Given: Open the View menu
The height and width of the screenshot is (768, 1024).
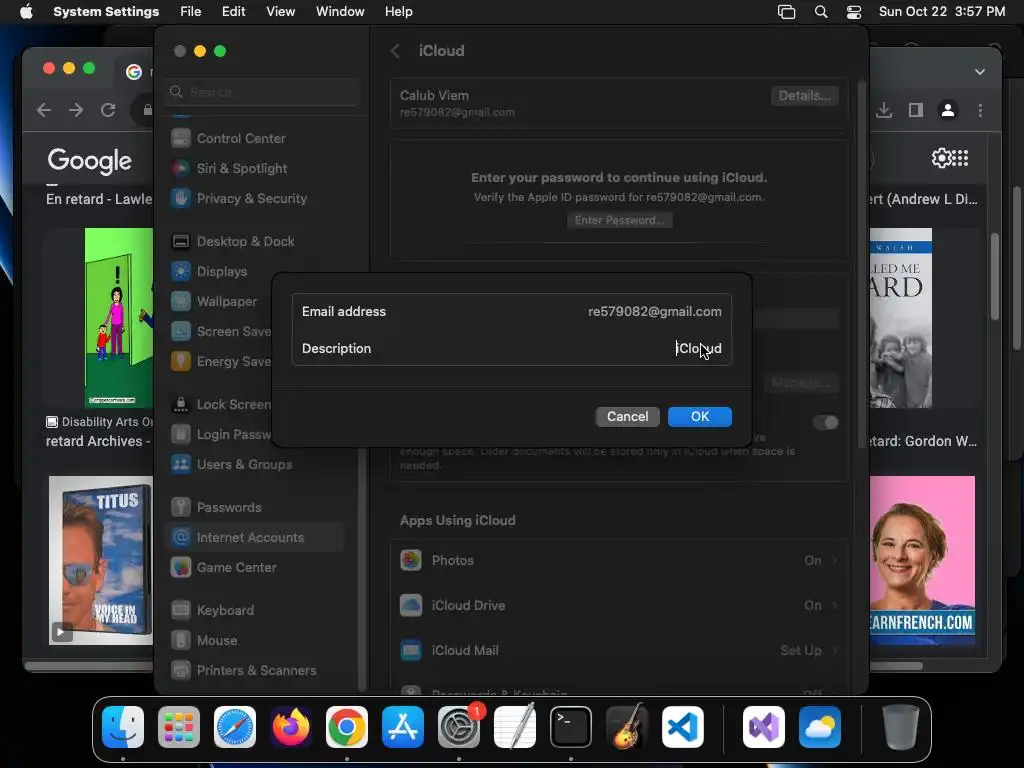Looking at the screenshot, I should point(280,12).
